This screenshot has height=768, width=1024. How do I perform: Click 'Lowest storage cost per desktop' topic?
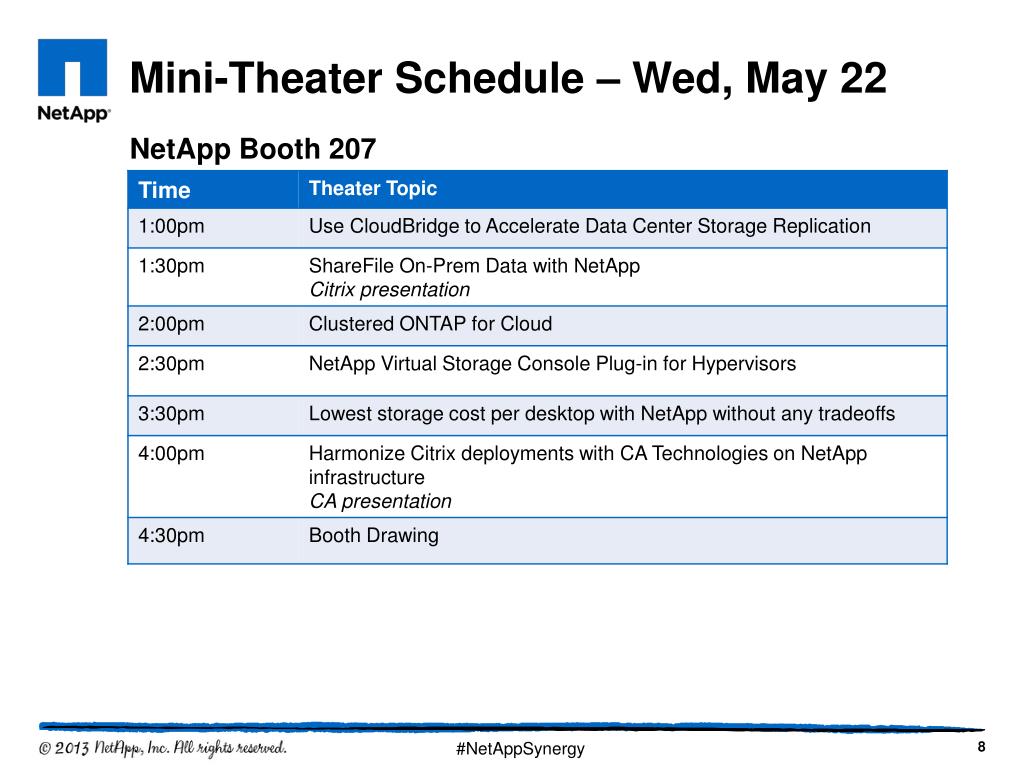point(601,414)
